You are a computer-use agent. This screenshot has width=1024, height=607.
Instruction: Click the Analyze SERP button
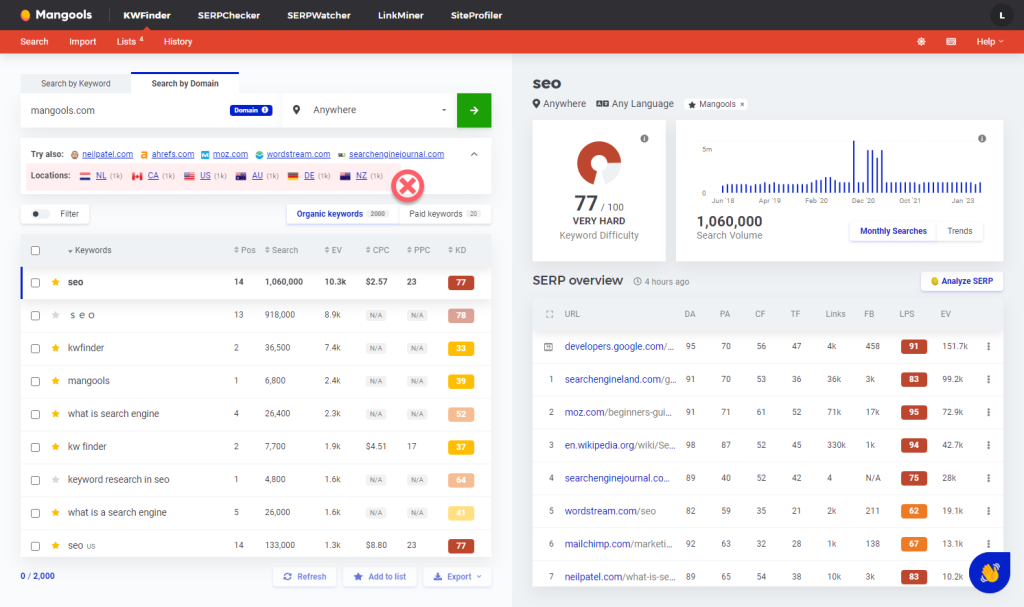coord(961,281)
